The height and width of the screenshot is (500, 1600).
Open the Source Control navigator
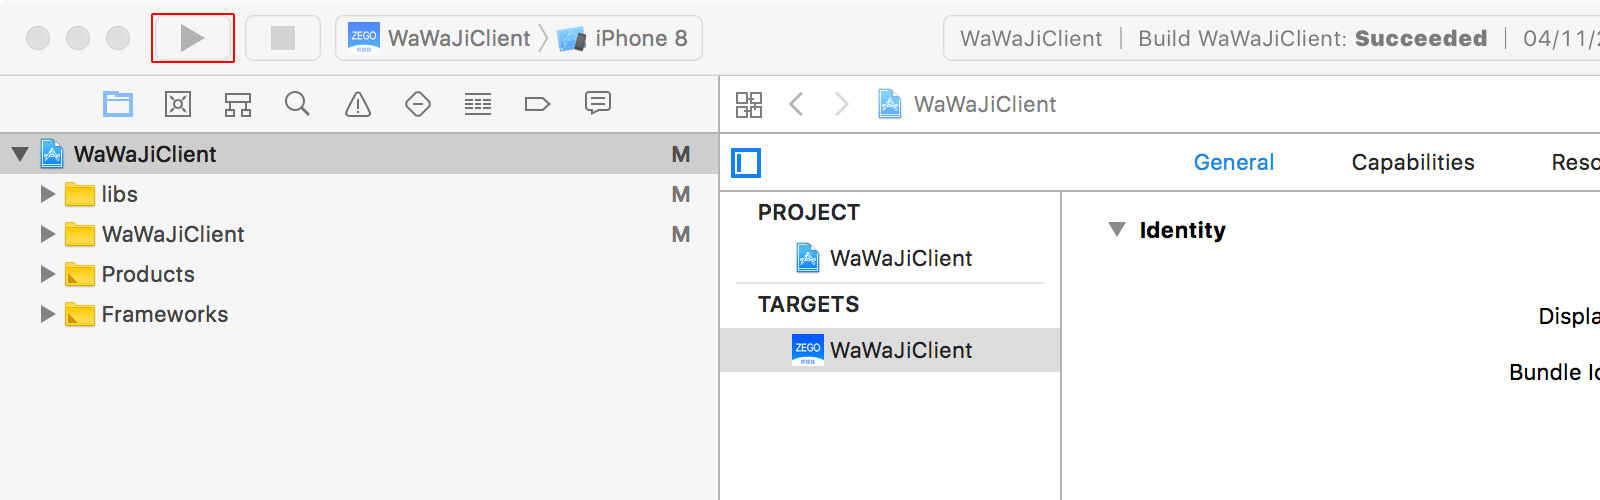point(178,104)
